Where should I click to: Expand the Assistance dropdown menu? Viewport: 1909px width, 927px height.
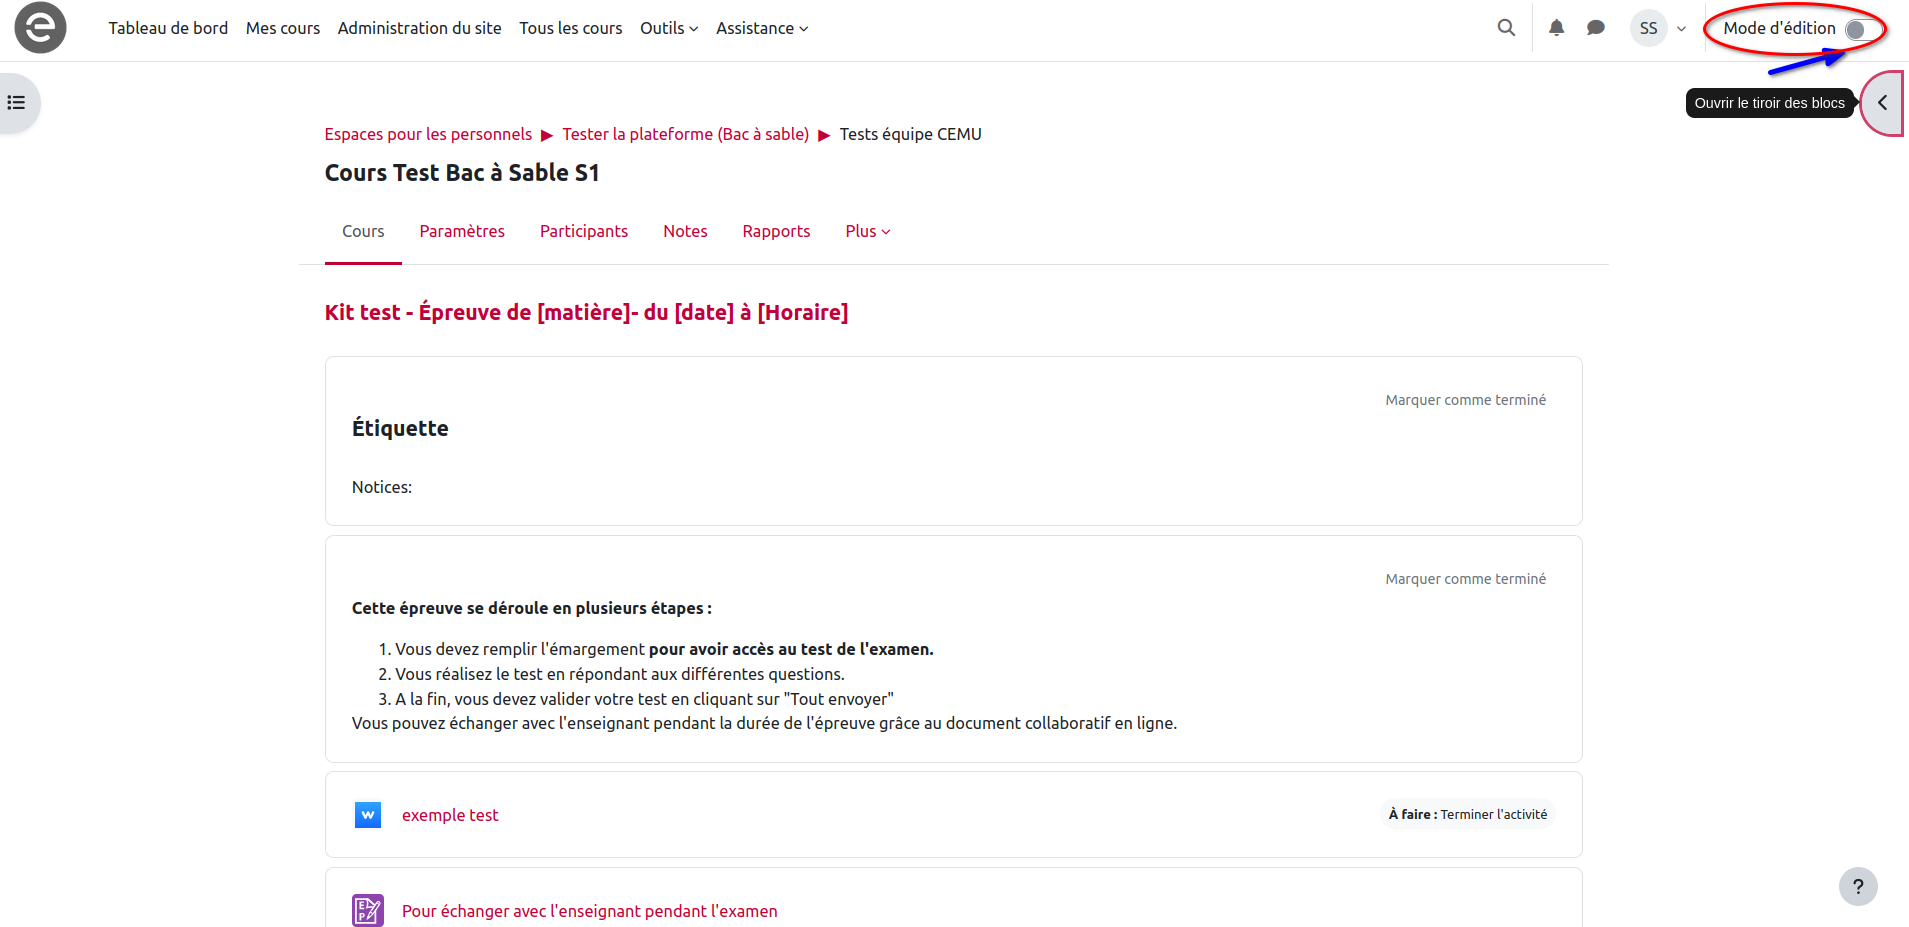coord(761,28)
